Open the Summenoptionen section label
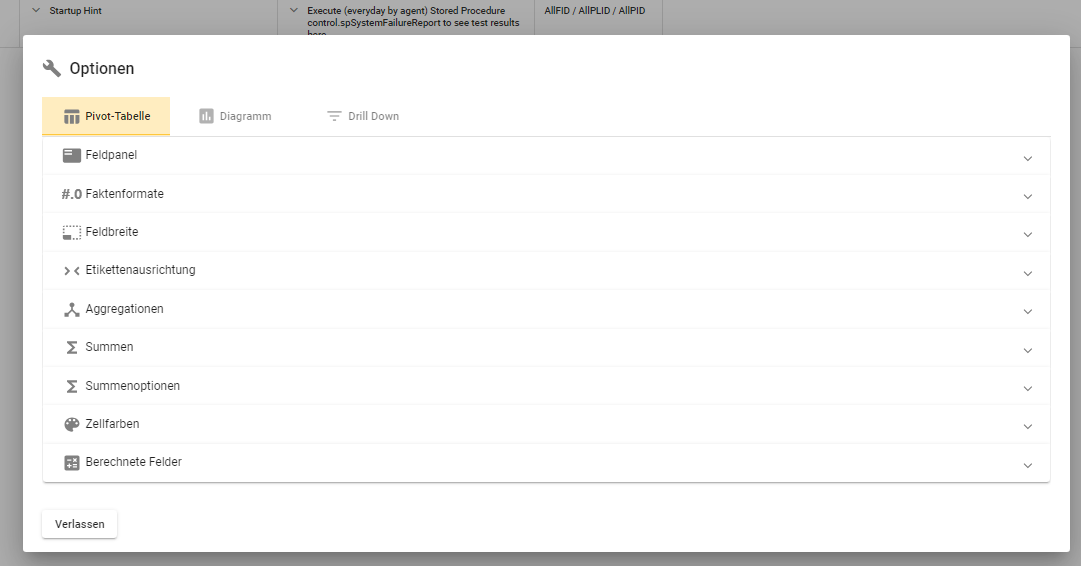This screenshot has height=566, width=1081. pos(132,386)
